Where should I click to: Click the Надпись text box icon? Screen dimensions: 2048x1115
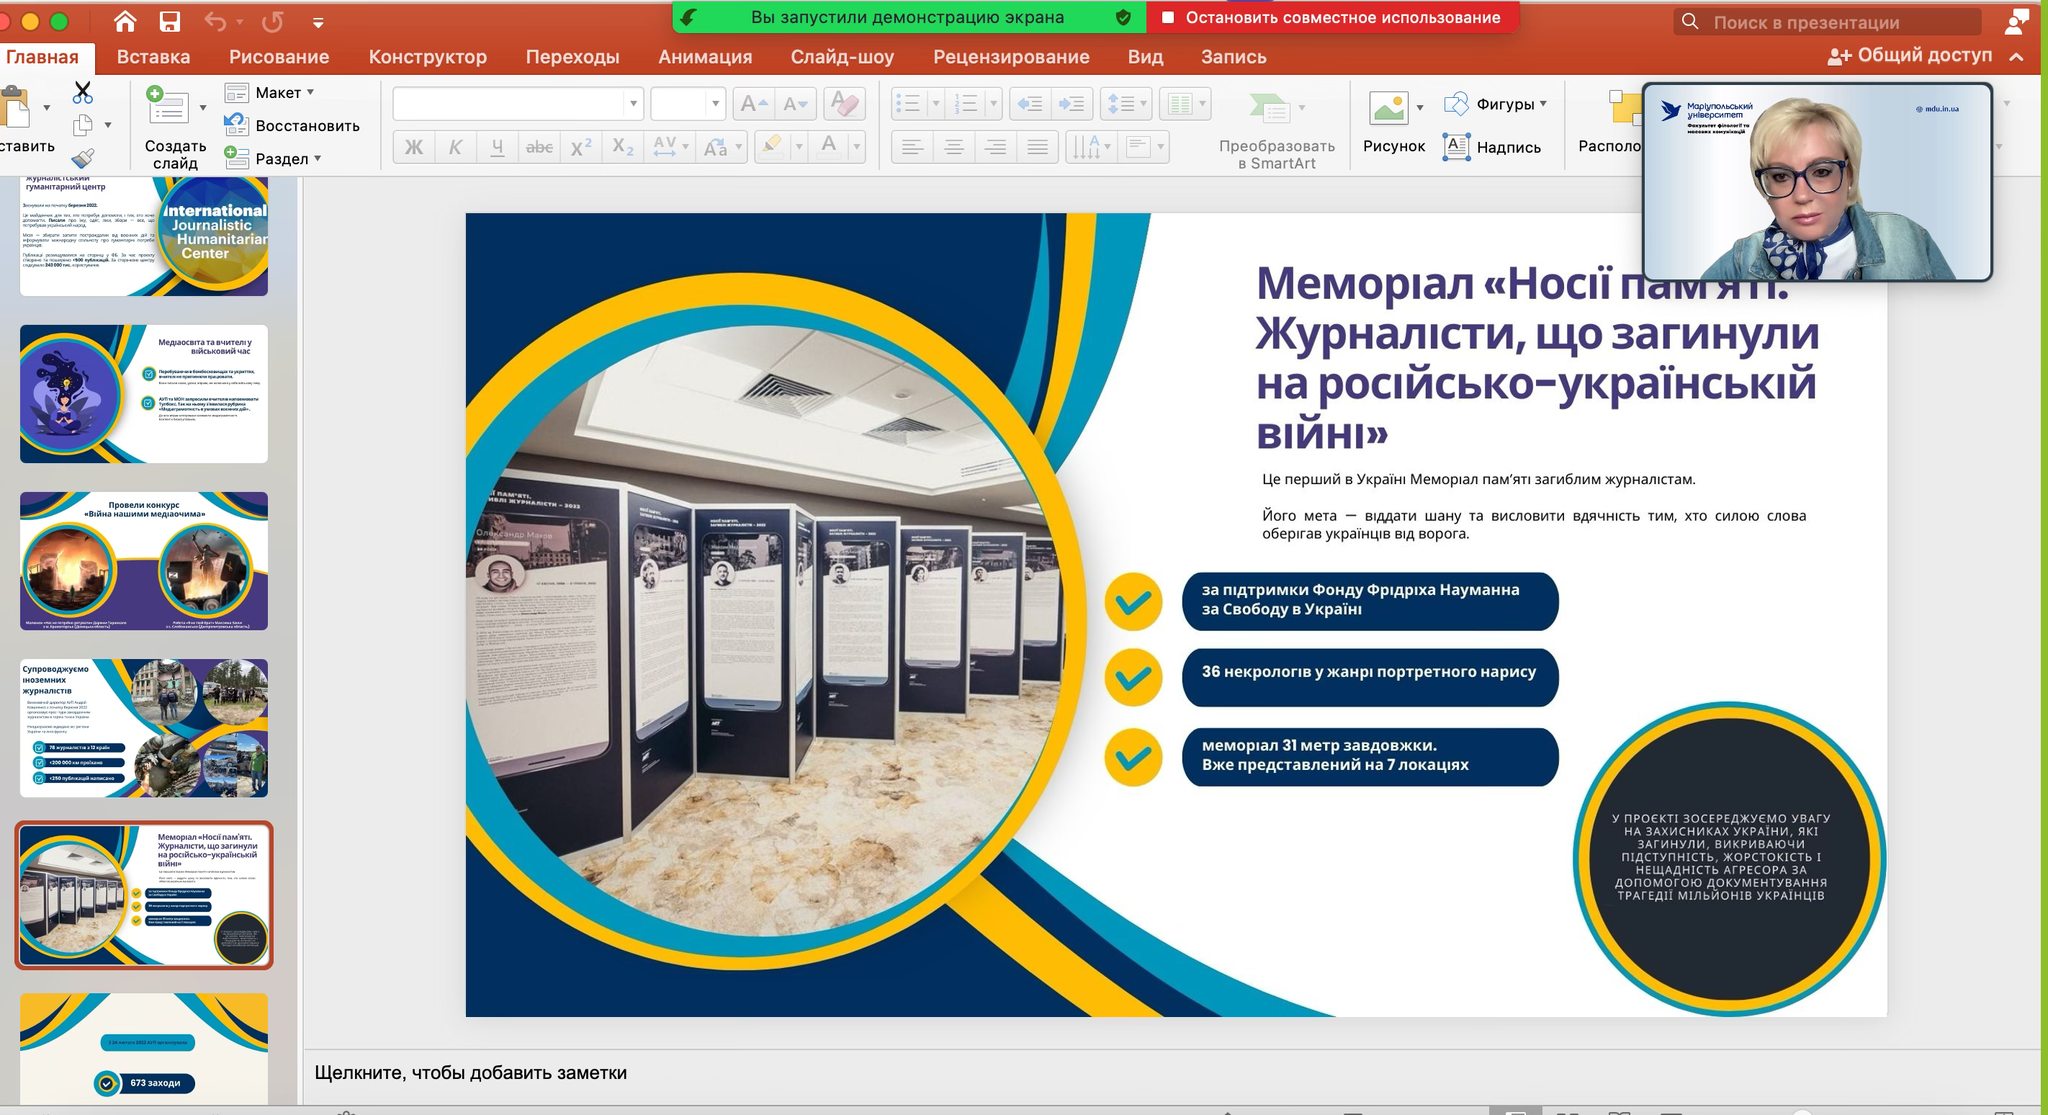[1457, 147]
